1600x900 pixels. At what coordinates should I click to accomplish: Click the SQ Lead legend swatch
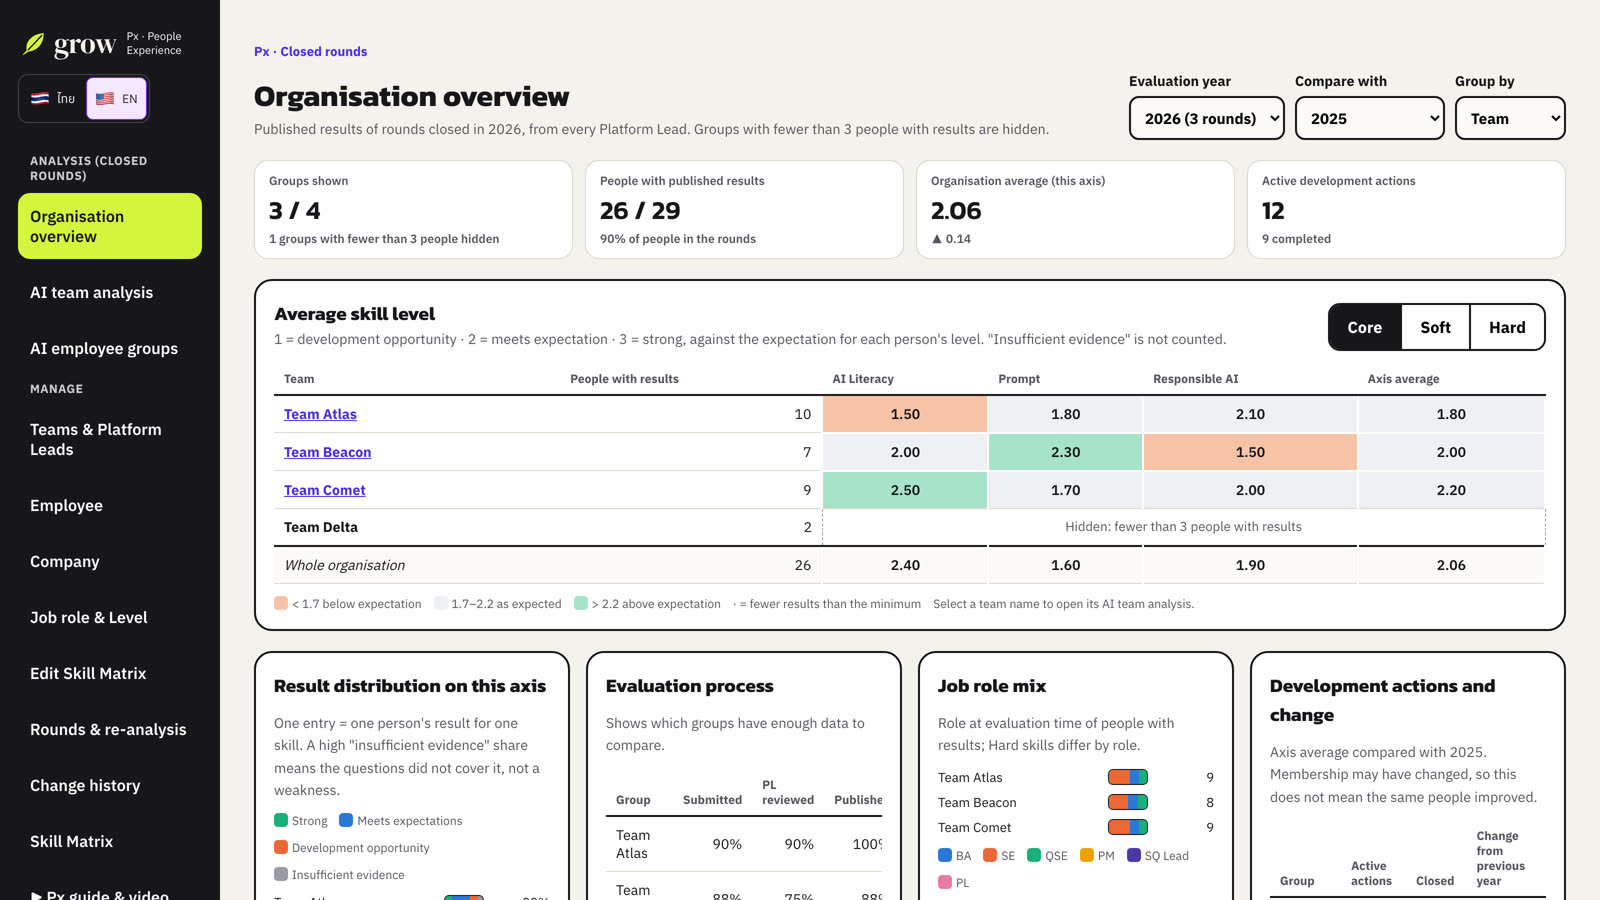[x=1134, y=855]
